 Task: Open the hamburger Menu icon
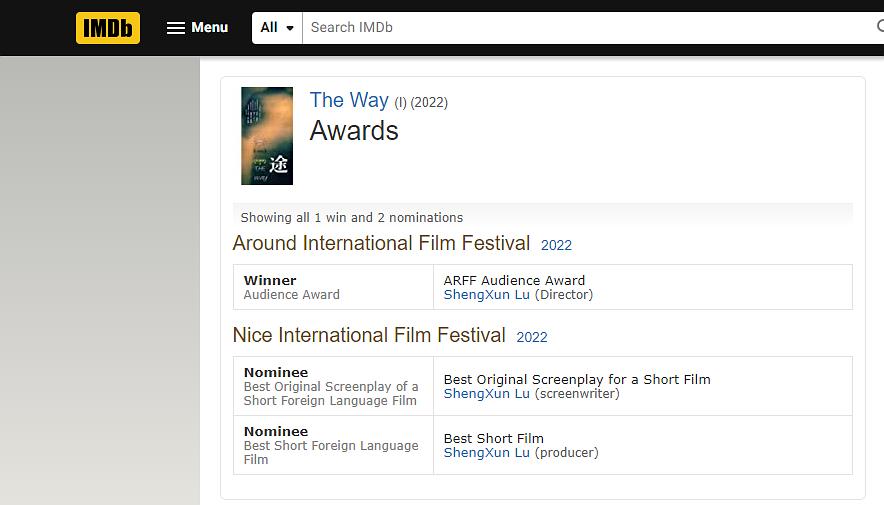click(x=176, y=28)
